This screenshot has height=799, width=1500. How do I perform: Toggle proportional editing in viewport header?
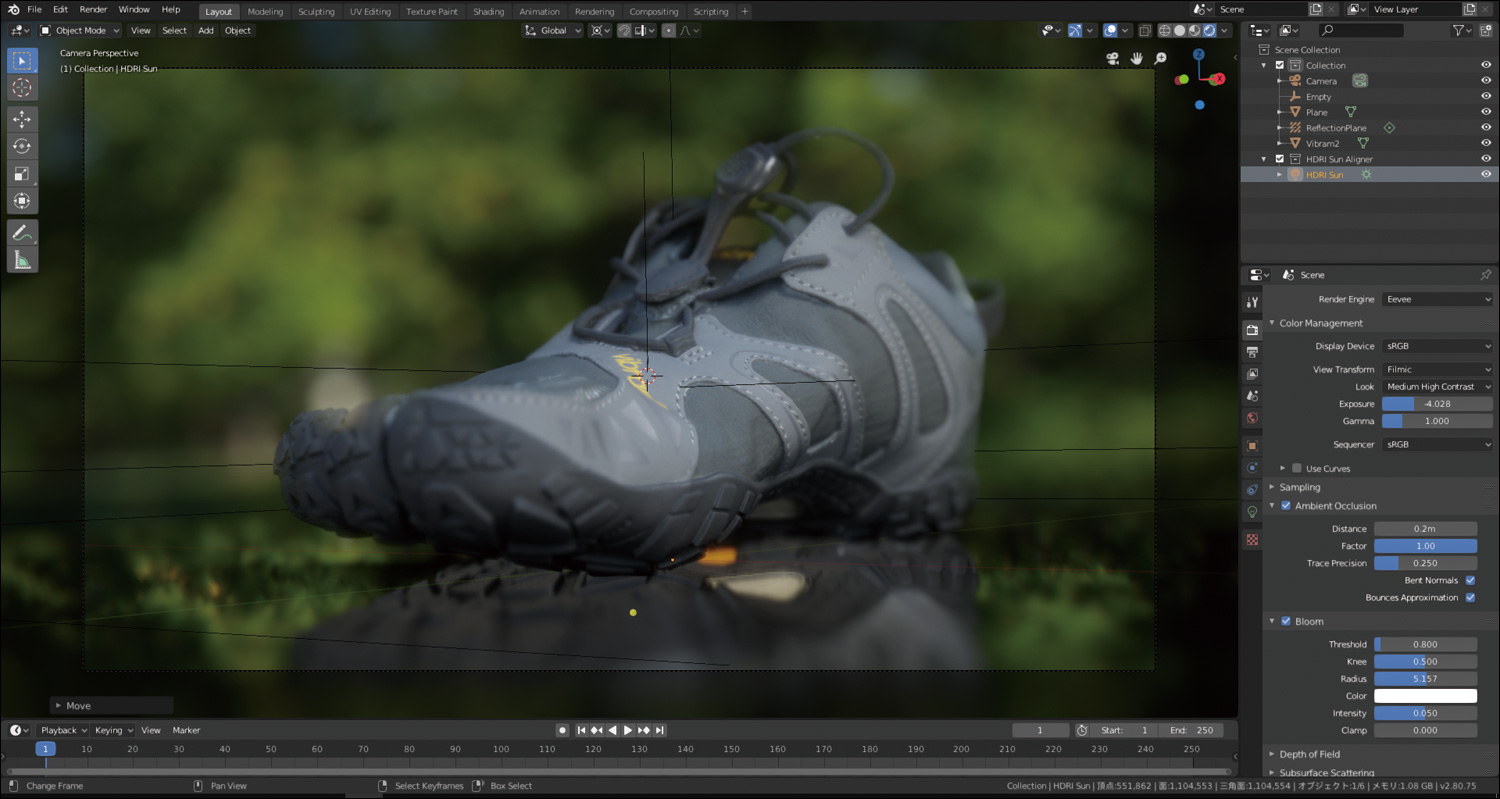pos(669,30)
